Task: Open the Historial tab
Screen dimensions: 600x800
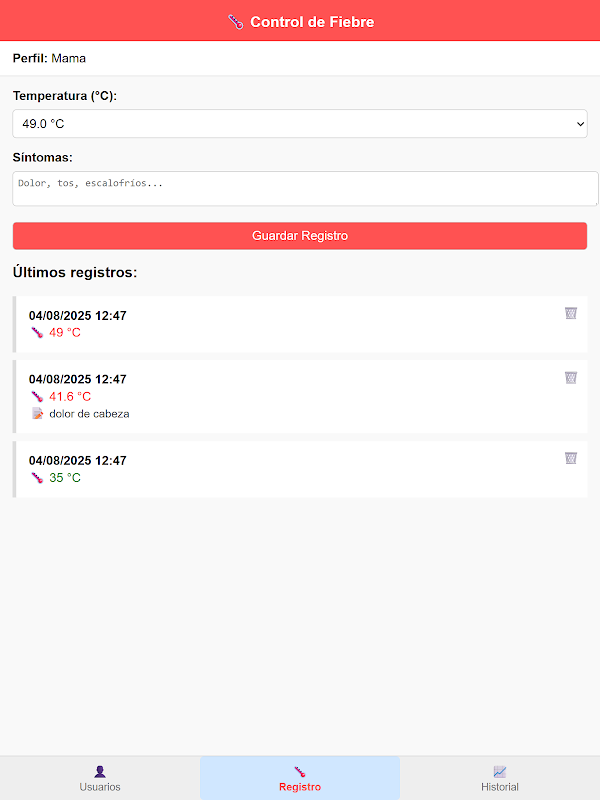Action: coord(500,778)
